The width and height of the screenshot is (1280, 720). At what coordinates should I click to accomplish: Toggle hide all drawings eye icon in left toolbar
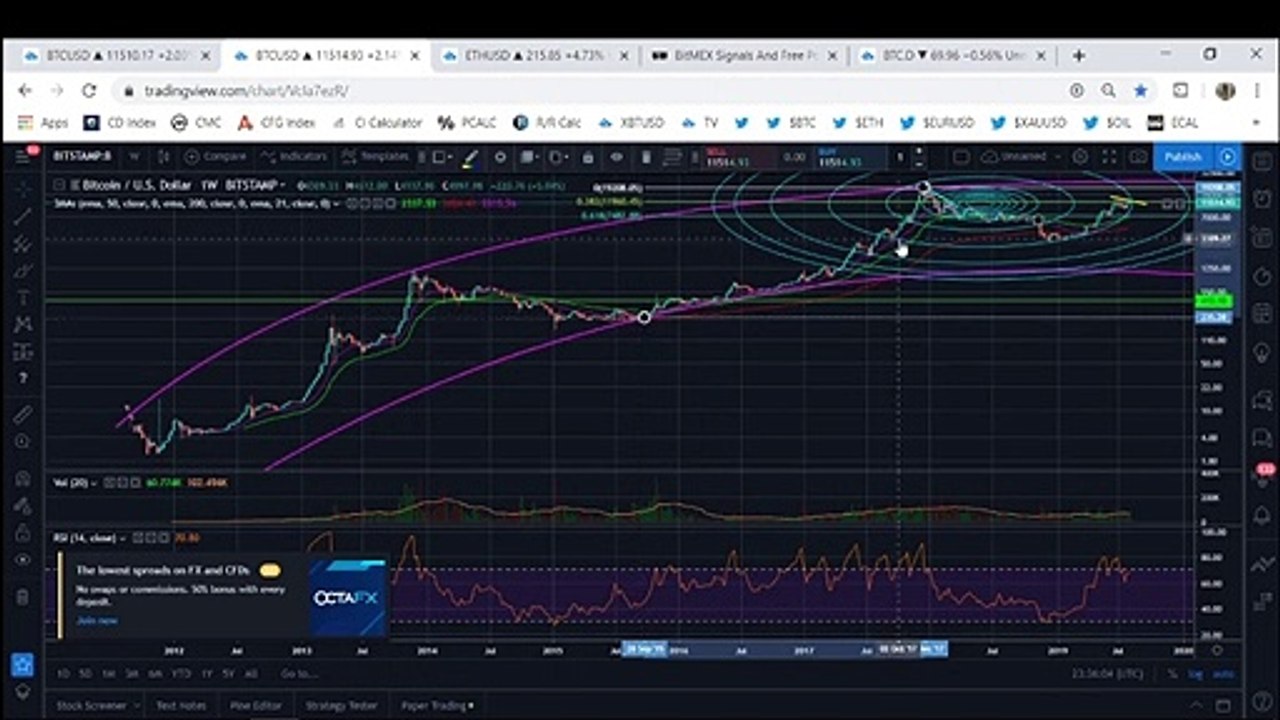[x=22, y=561]
